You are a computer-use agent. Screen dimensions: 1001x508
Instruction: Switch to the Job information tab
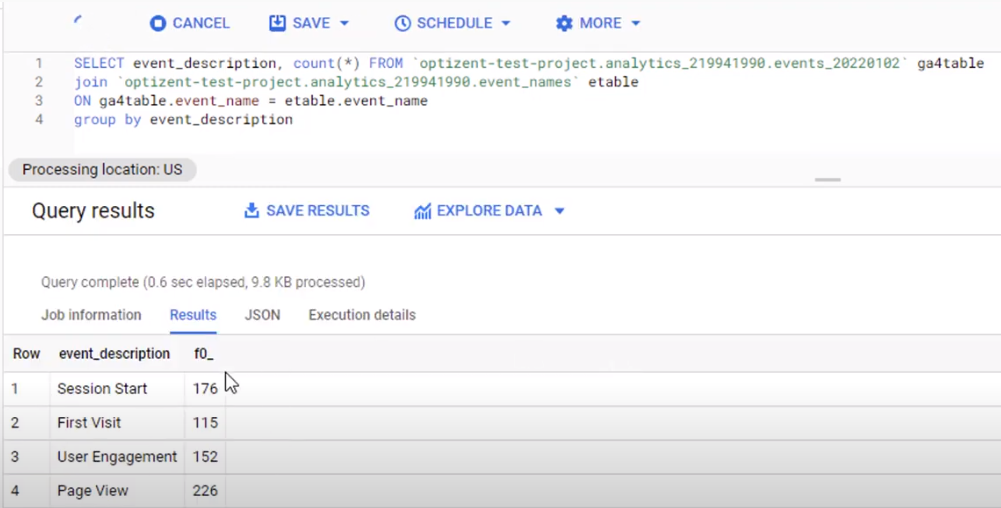pos(91,315)
